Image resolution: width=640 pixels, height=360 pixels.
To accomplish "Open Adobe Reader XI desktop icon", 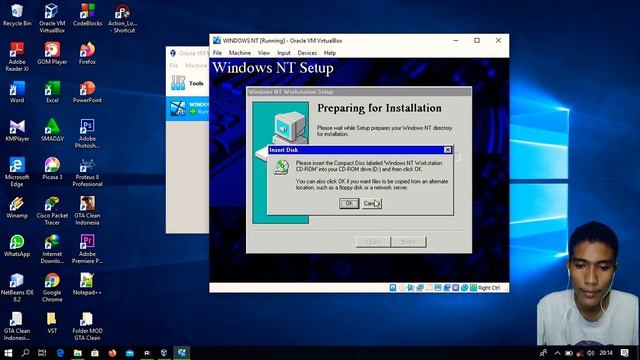I will point(17,57).
